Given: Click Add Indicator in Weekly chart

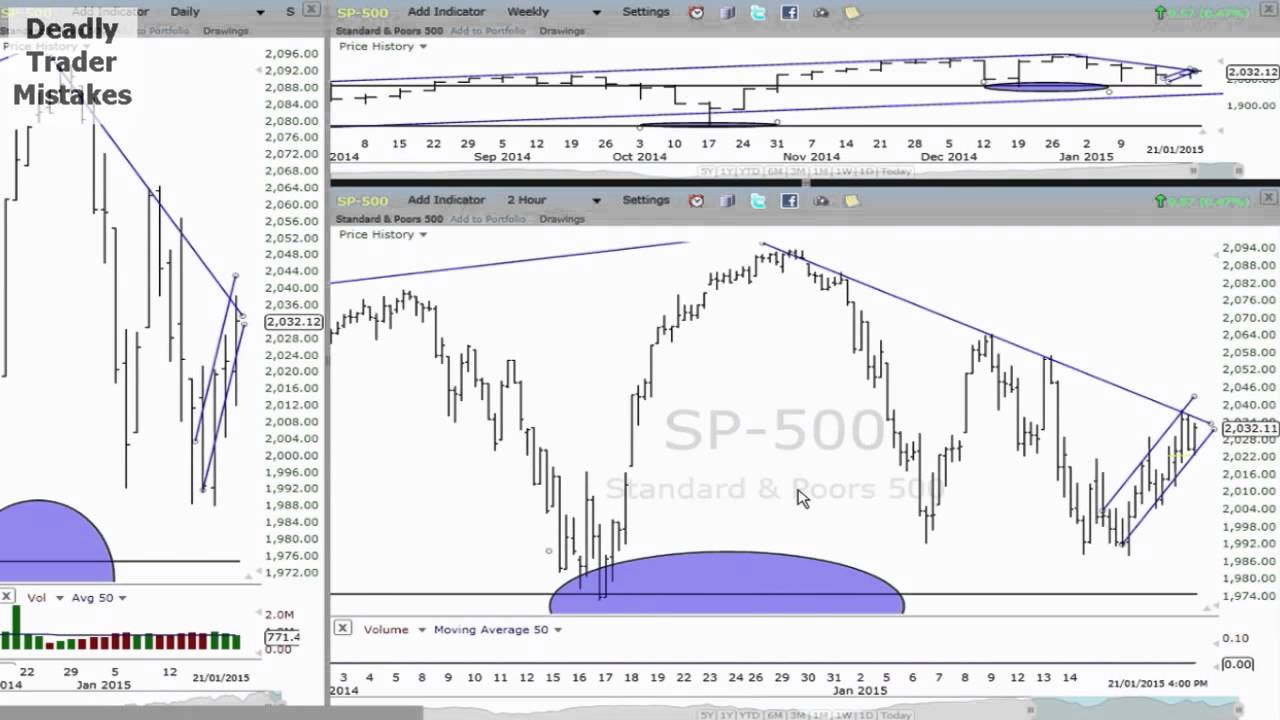Looking at the screenshot, I should coord(446,12).
